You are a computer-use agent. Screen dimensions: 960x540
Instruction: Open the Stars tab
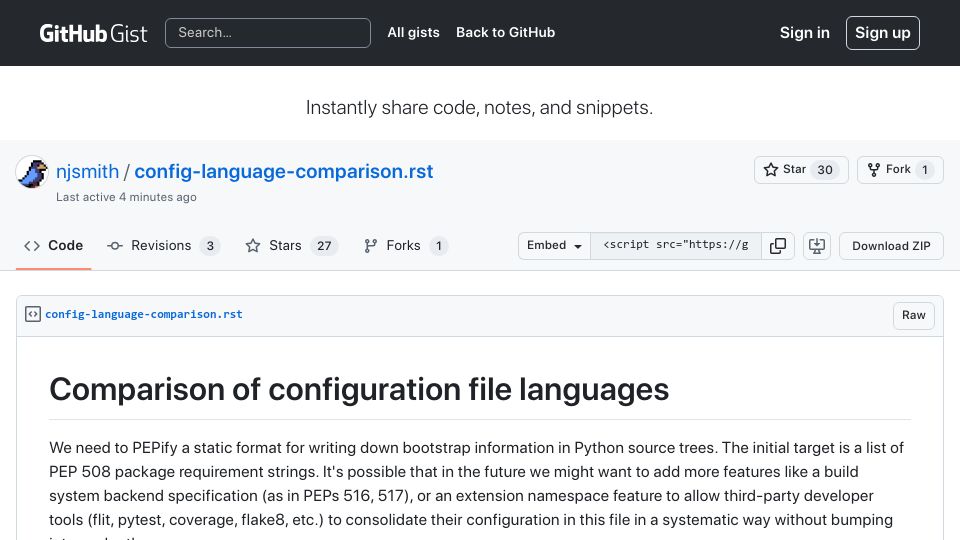point(291,246)
